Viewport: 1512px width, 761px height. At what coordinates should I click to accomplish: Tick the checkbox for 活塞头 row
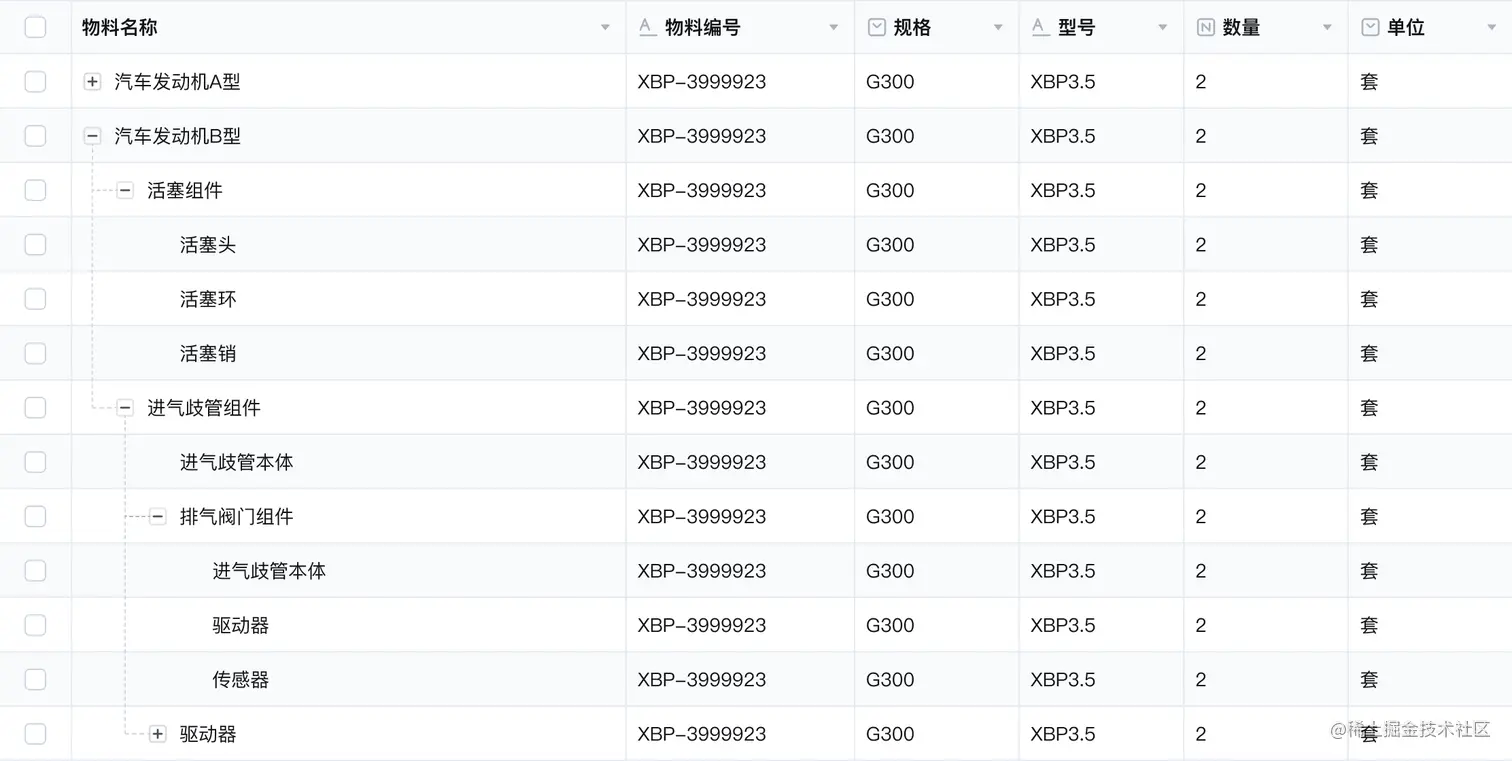[35, 245]
